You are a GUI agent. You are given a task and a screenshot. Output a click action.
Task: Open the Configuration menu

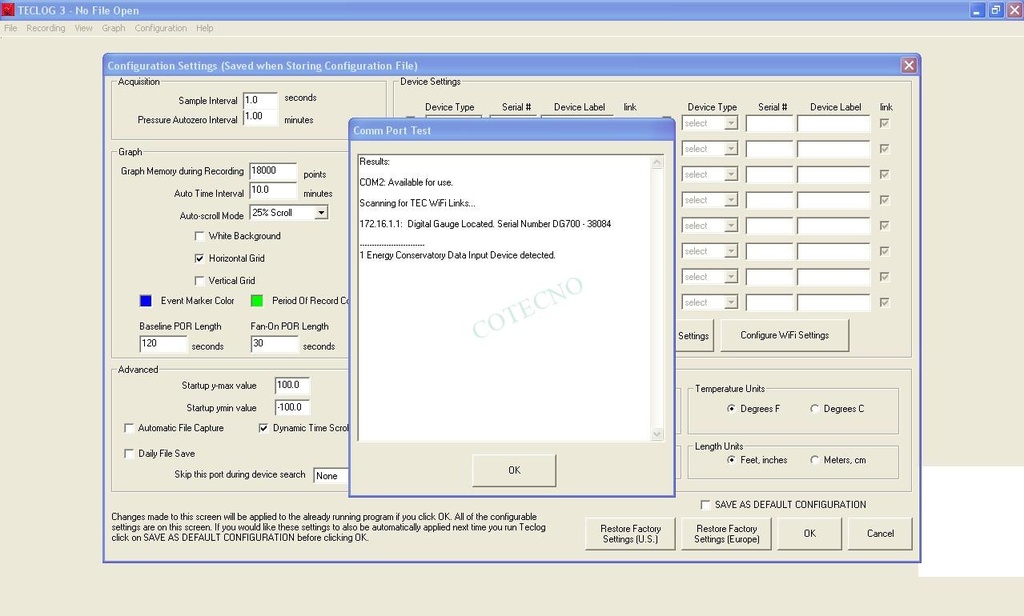tap(160, 28)
